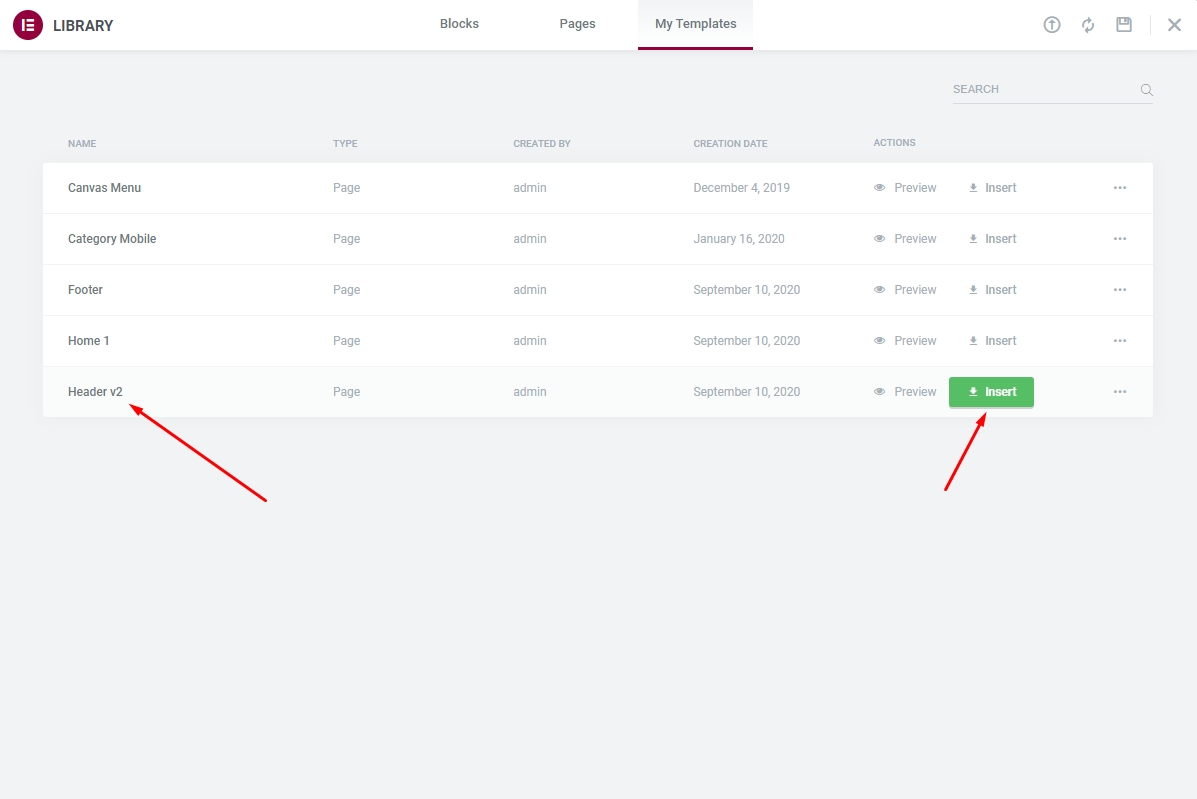Click the save template disk icon
This screenshot has width=1197, height=799.
(x=1124, y=25)
